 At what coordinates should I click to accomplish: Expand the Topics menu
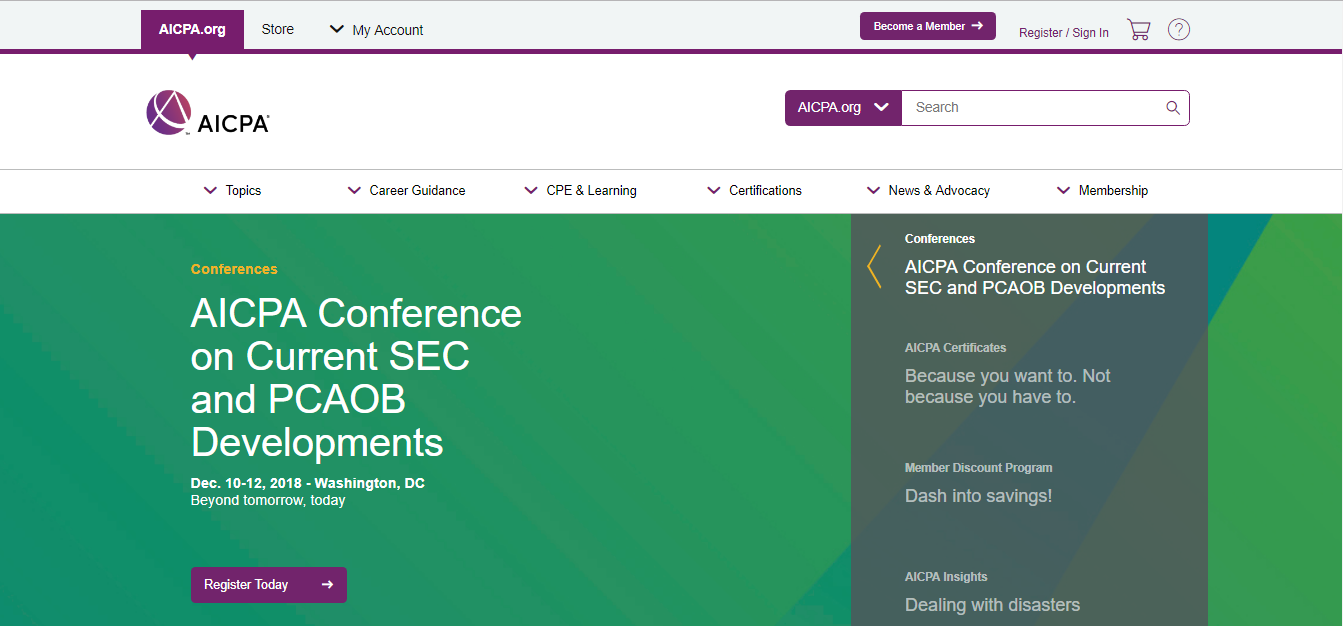[232, 191]
